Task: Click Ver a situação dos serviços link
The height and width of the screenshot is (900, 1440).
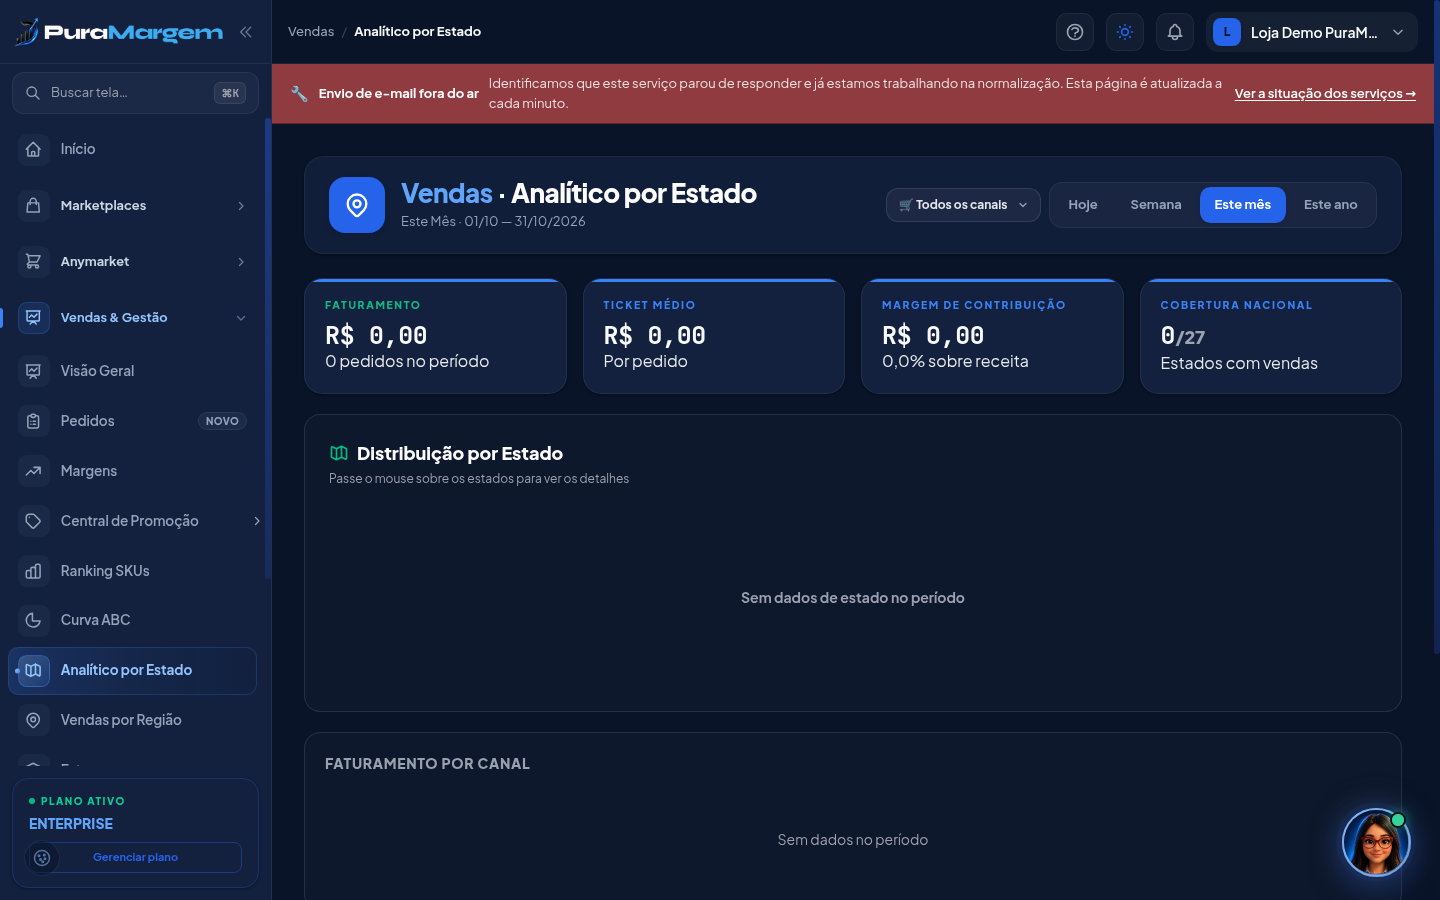Action: tap(1325, 94)
